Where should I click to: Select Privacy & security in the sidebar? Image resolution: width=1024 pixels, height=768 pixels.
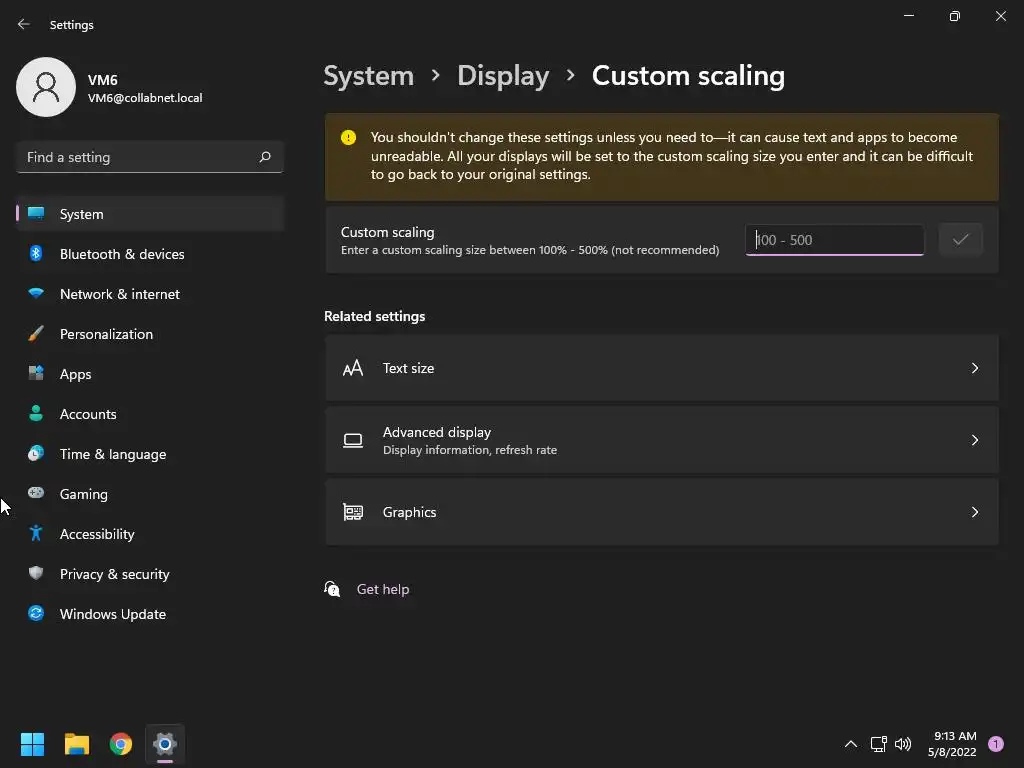[114, 574]
